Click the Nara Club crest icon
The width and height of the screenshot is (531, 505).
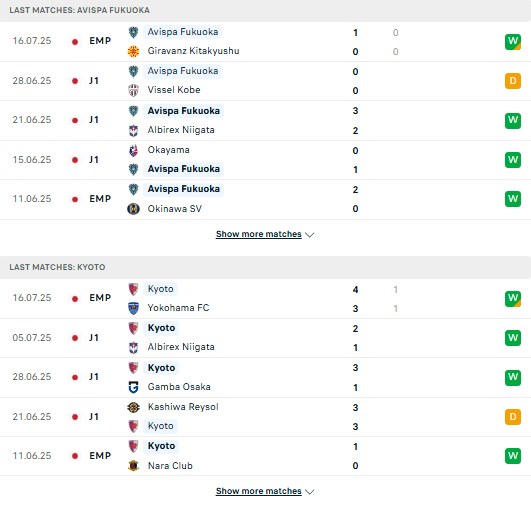[x=133, y=466]
